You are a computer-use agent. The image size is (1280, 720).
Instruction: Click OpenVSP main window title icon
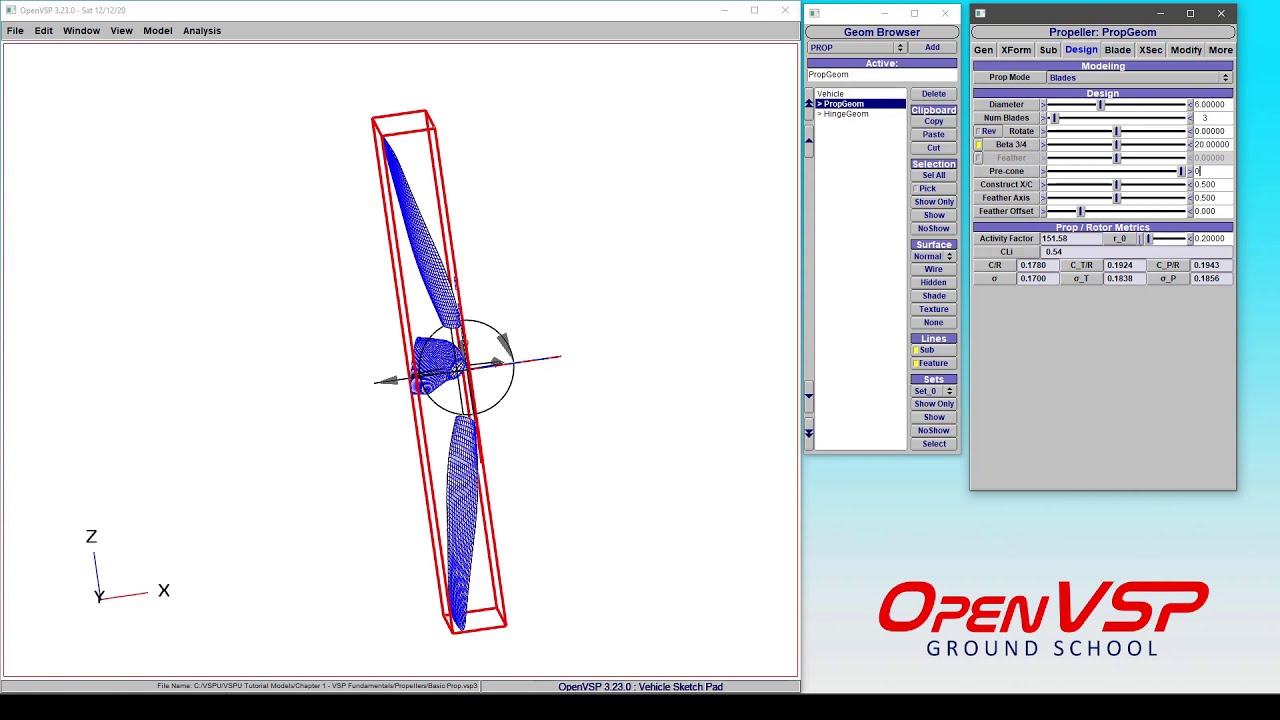pyautogui.click(x=11, y=10)
